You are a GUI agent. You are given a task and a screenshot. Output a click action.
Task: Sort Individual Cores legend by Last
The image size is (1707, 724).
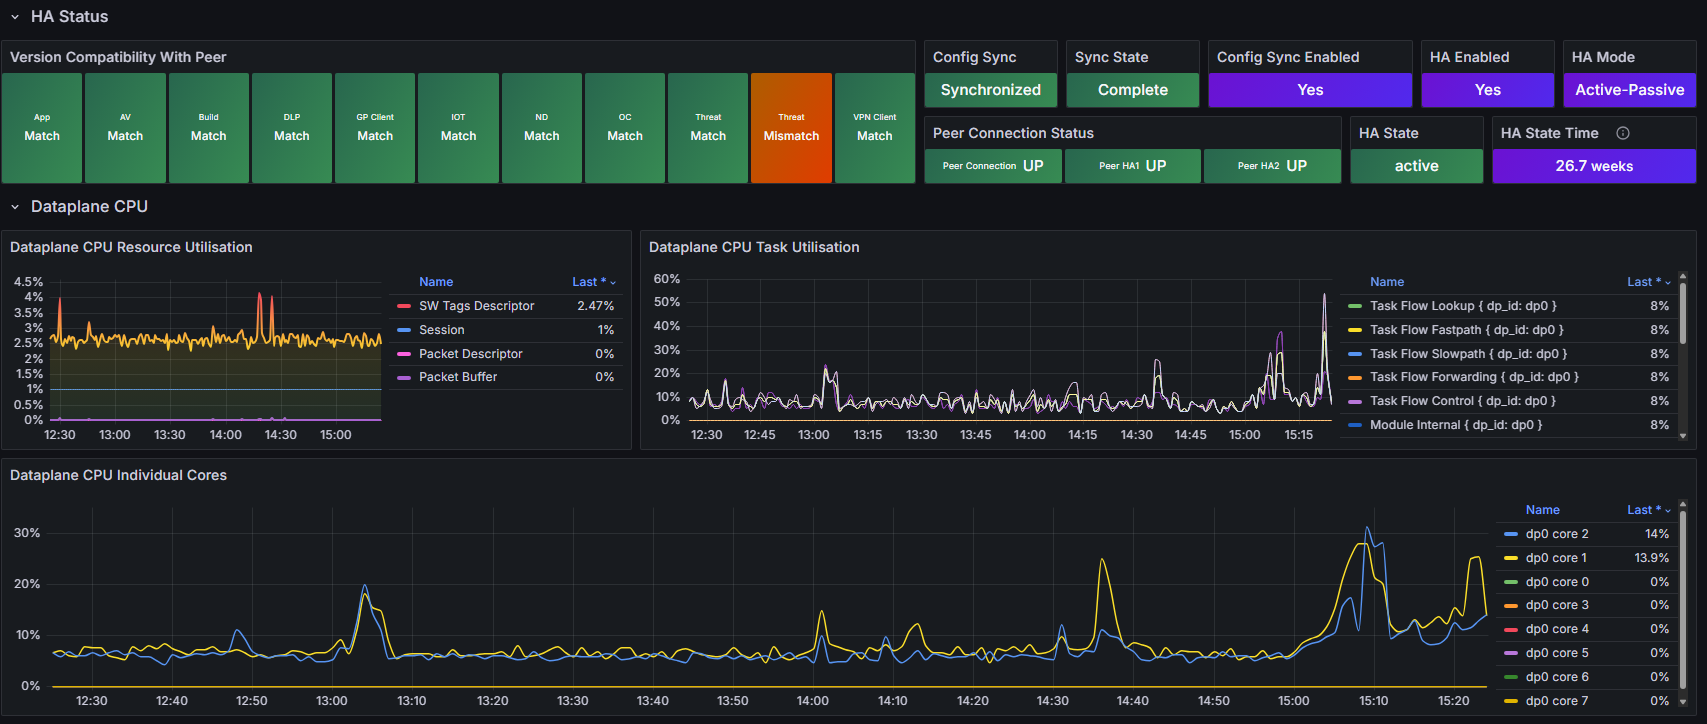coord(1648,510)
